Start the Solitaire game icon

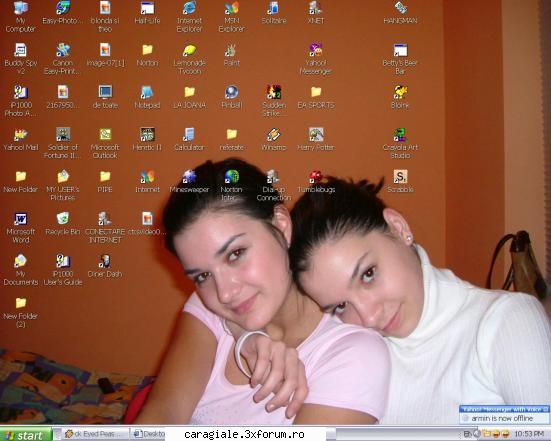click(274, 13)
